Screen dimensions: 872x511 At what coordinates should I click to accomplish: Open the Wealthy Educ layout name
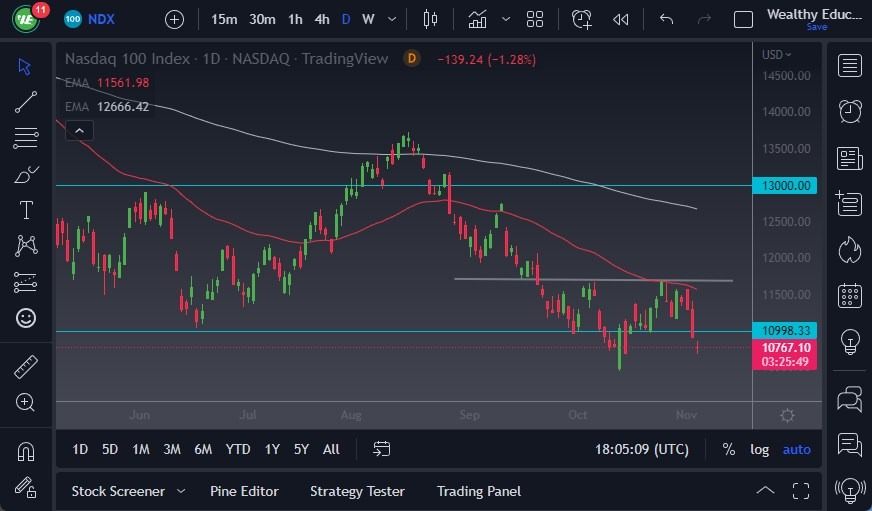pyautogui.click(x=814, y=14)
